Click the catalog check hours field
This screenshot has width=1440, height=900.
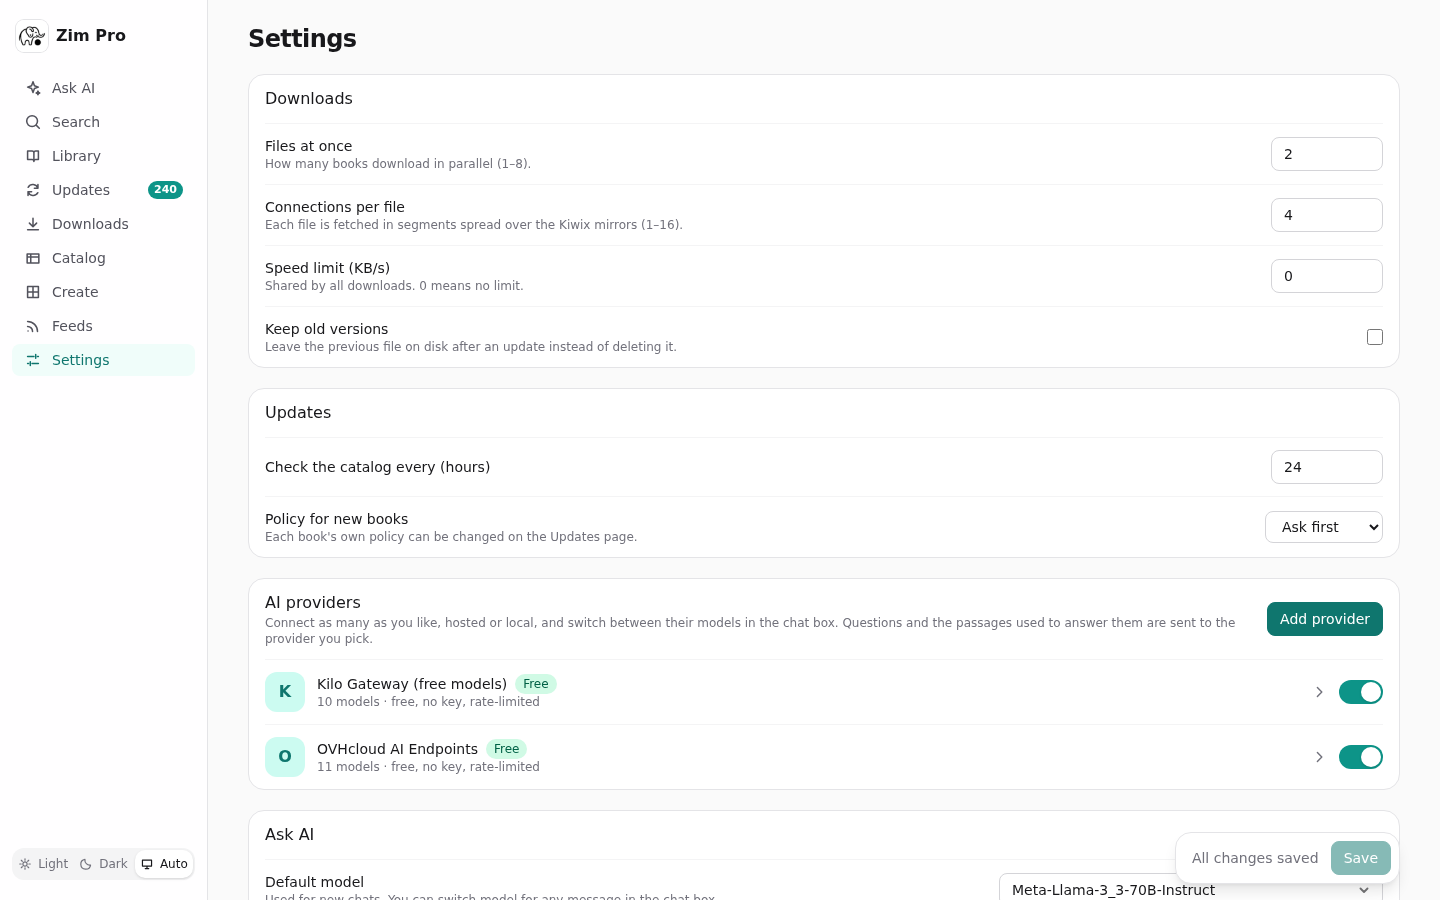[x=1327, y=467]
